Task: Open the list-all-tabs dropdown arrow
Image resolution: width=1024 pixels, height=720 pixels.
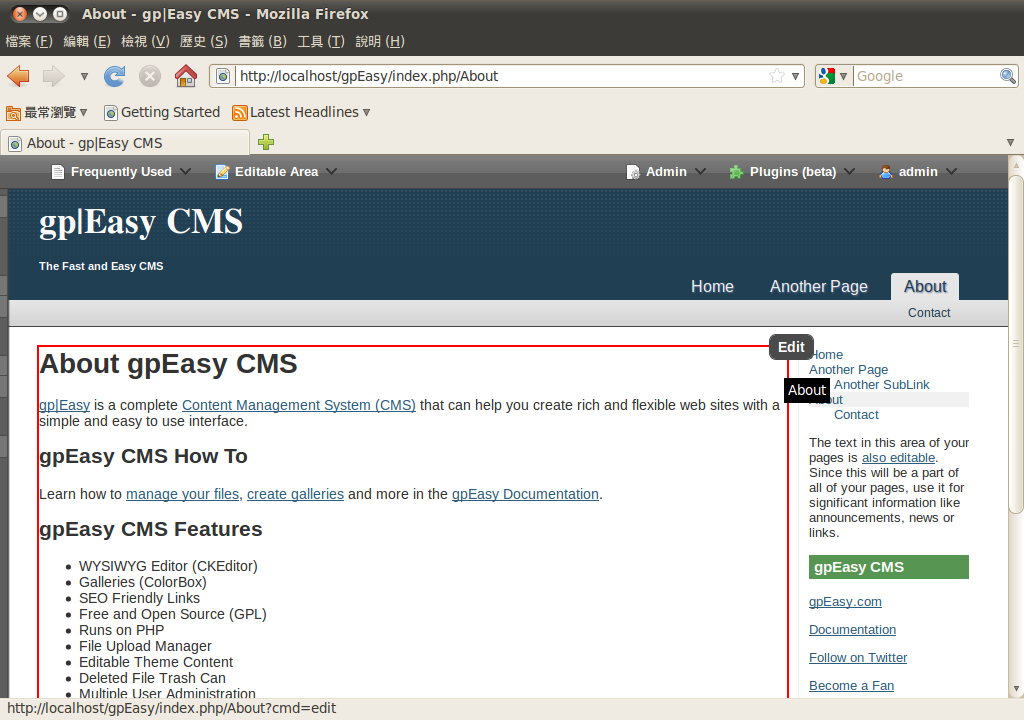Action: 1010,142
